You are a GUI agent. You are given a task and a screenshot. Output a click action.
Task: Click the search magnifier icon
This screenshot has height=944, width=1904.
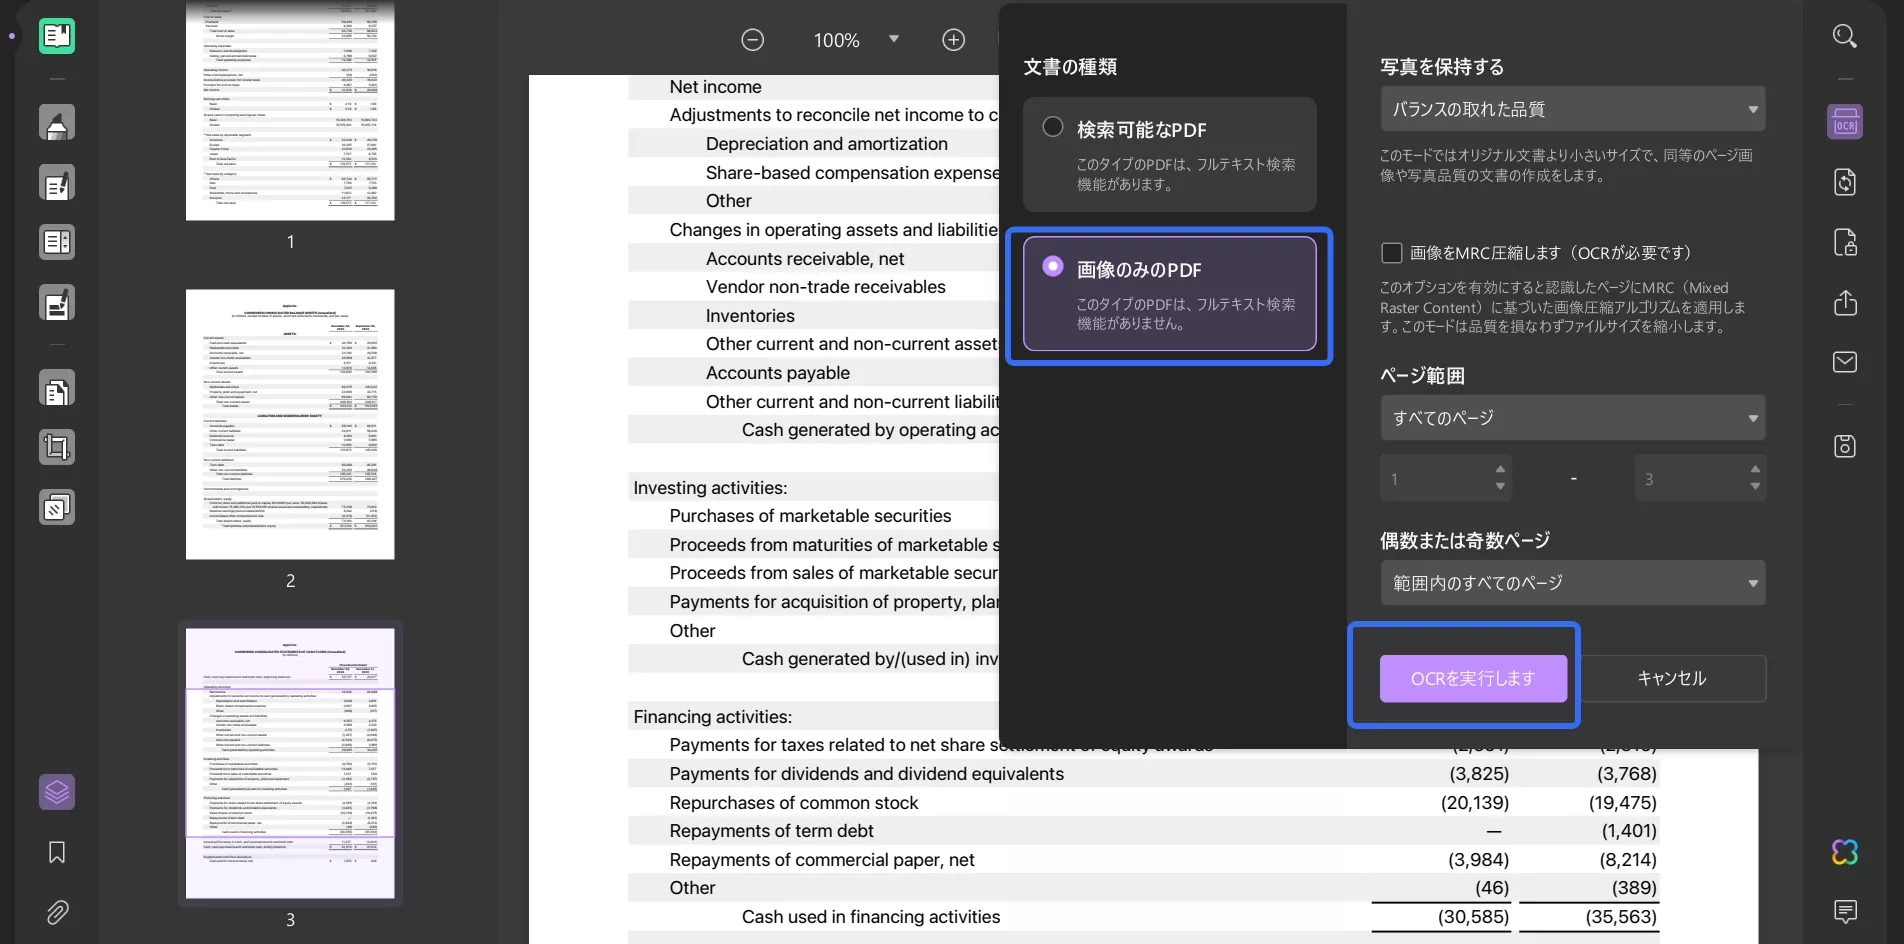tap(1844, 37)
